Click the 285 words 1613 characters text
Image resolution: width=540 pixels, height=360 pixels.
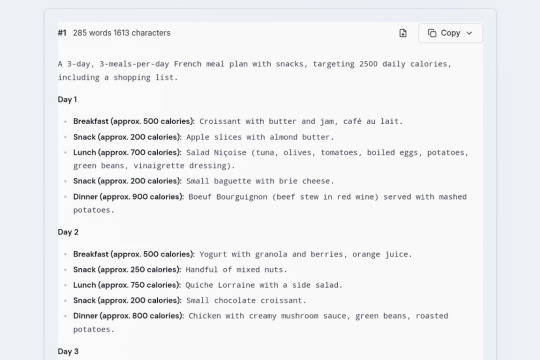click(x=122, y=33)
